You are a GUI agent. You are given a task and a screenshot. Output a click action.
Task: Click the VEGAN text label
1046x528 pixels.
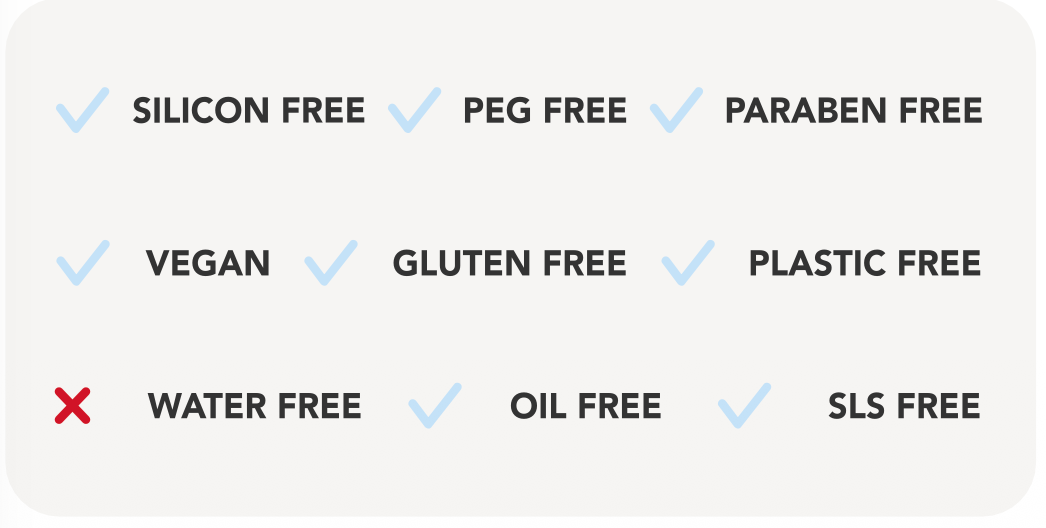coord(208,263)
